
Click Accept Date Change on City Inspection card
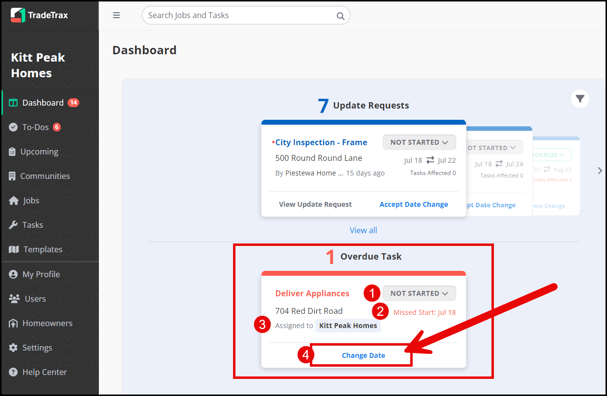point(413,204)
